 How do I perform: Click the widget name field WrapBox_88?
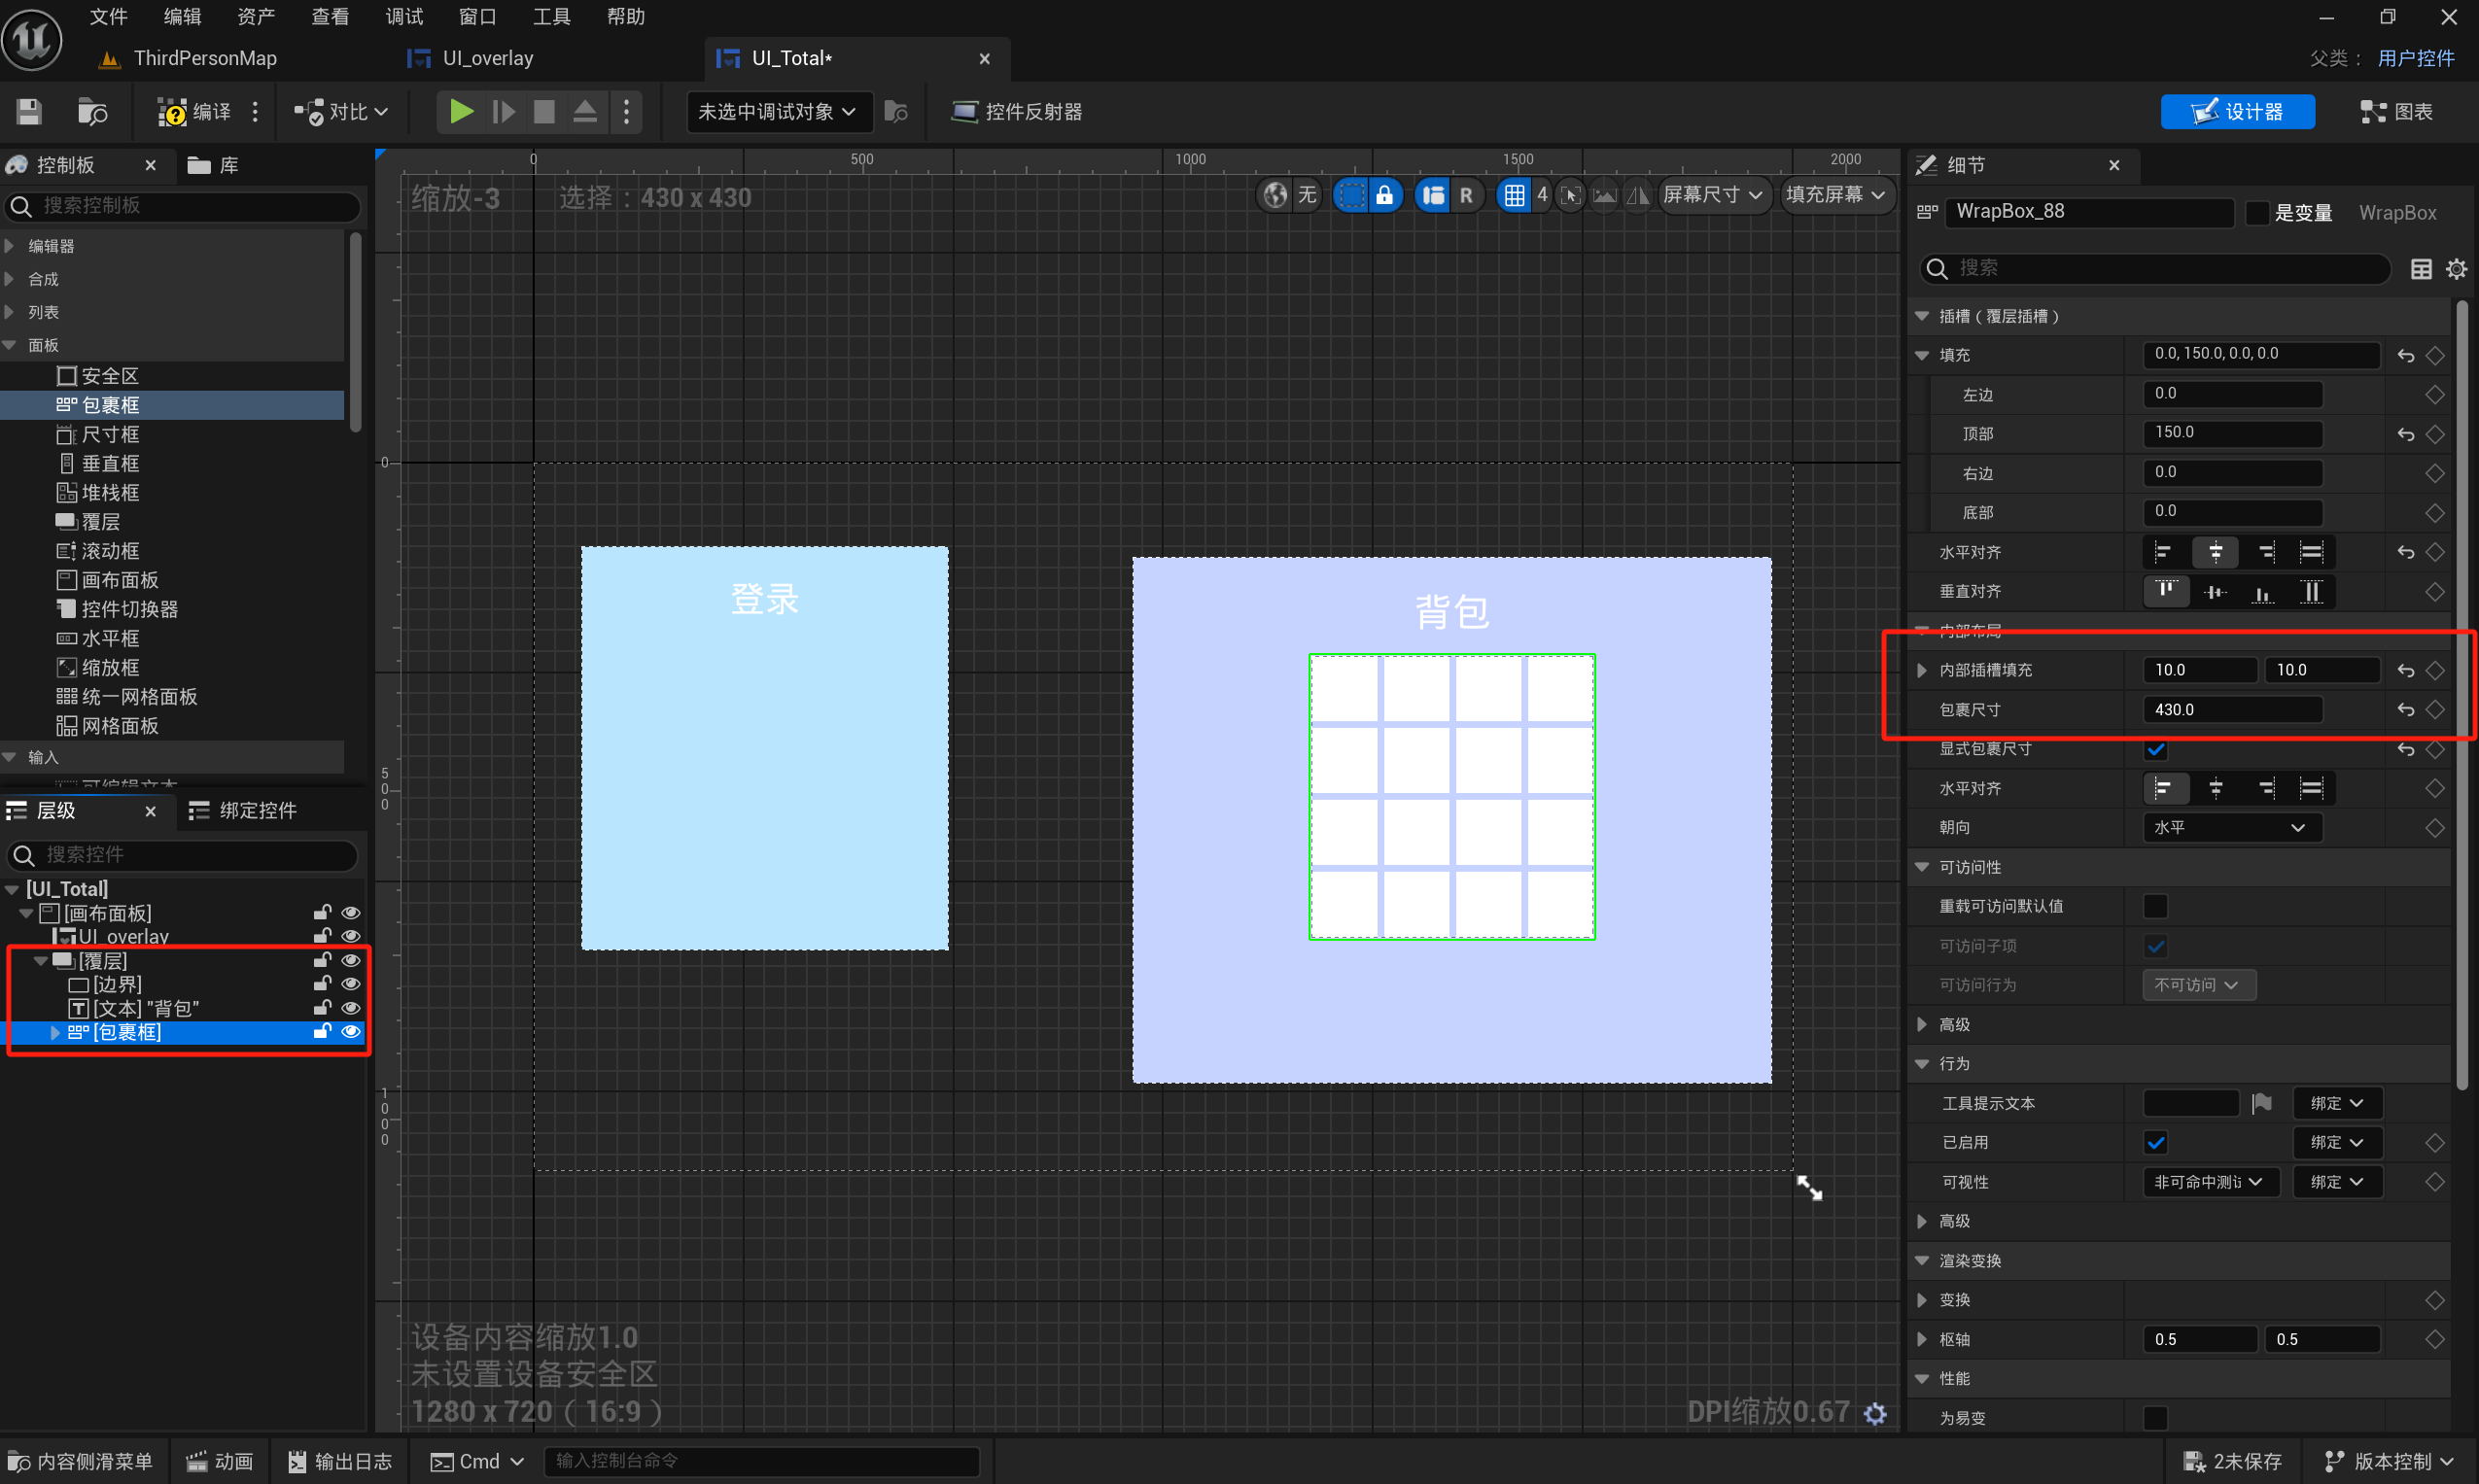click(x=2088, y=211)
